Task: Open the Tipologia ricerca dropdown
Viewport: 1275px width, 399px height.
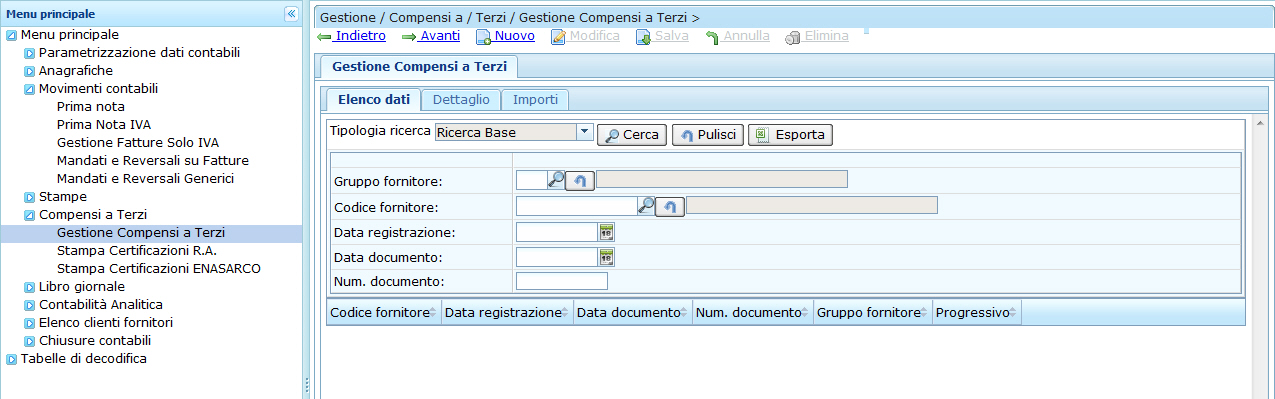Action: (585, 132)
